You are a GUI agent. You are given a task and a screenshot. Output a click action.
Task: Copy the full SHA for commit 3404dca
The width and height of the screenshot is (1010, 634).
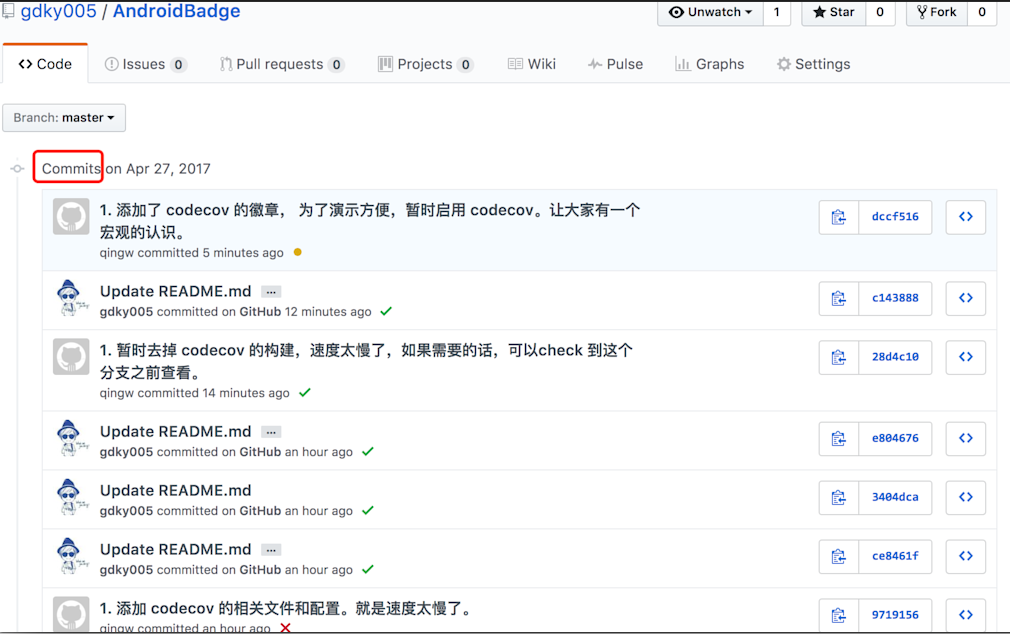(x=839, y=497)
